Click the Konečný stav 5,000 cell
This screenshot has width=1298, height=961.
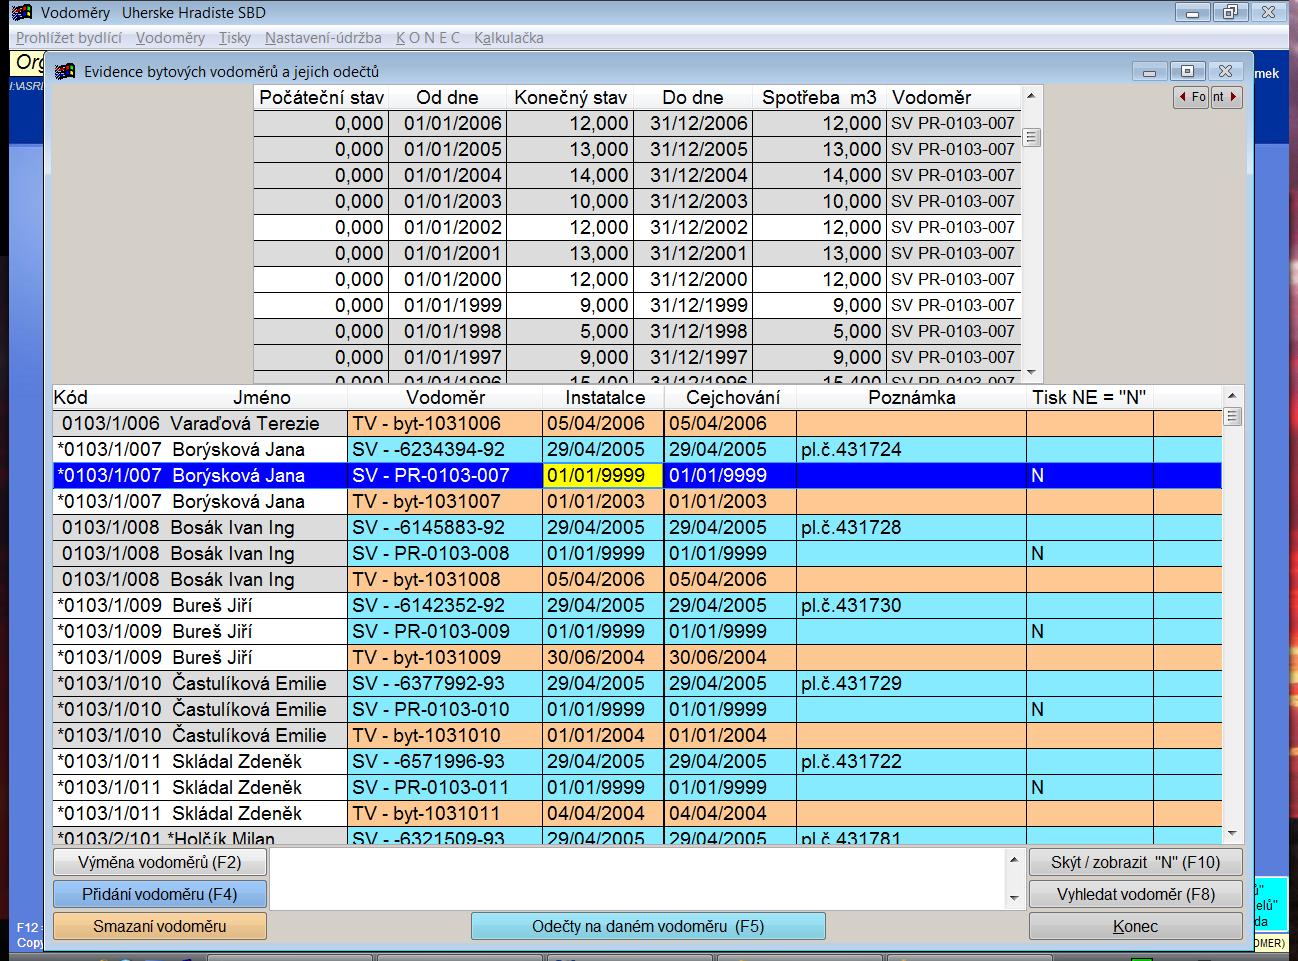[x=570, y=331]
